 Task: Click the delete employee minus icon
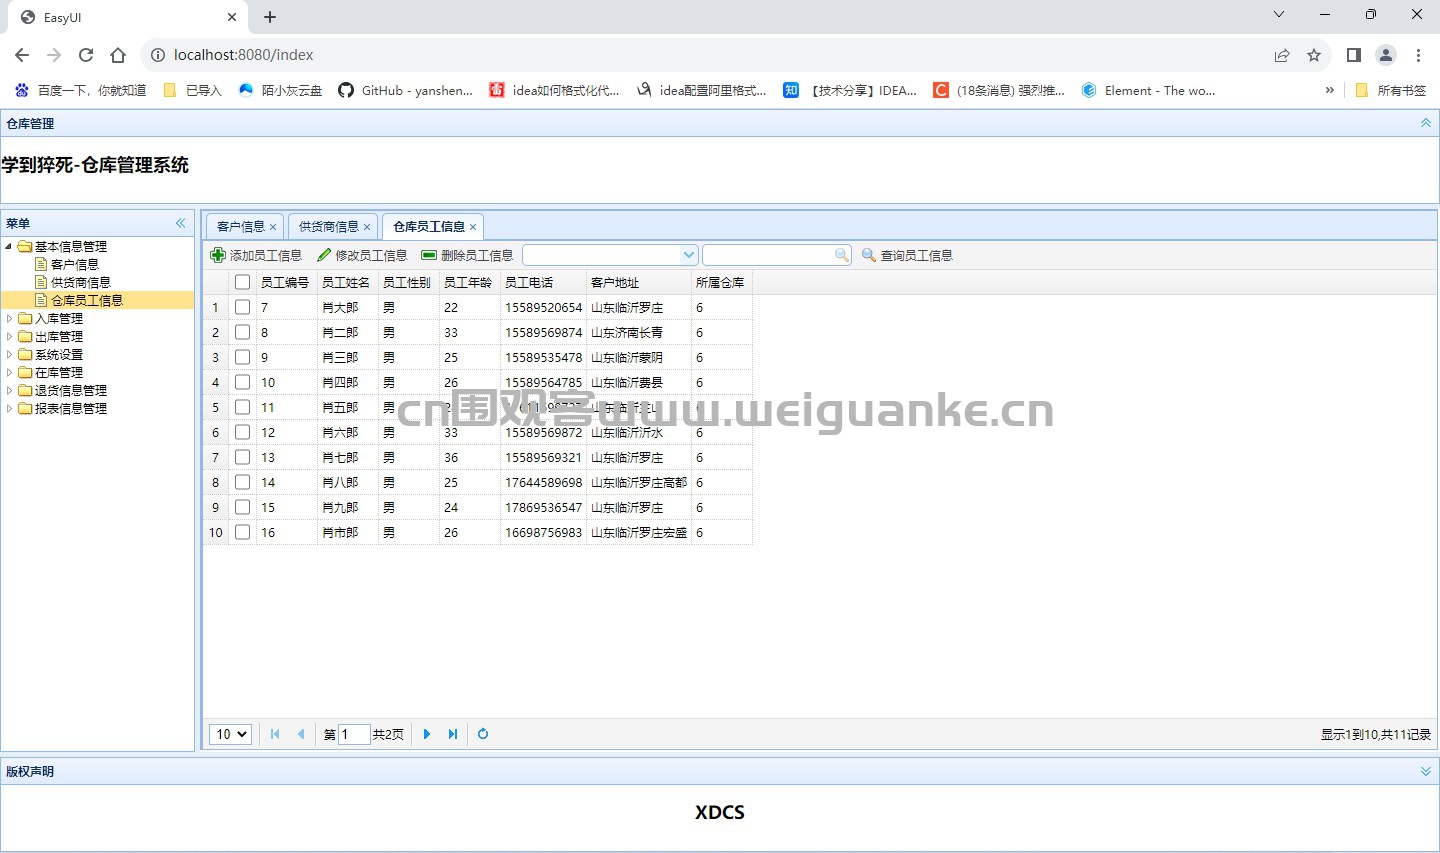[429, 255]
